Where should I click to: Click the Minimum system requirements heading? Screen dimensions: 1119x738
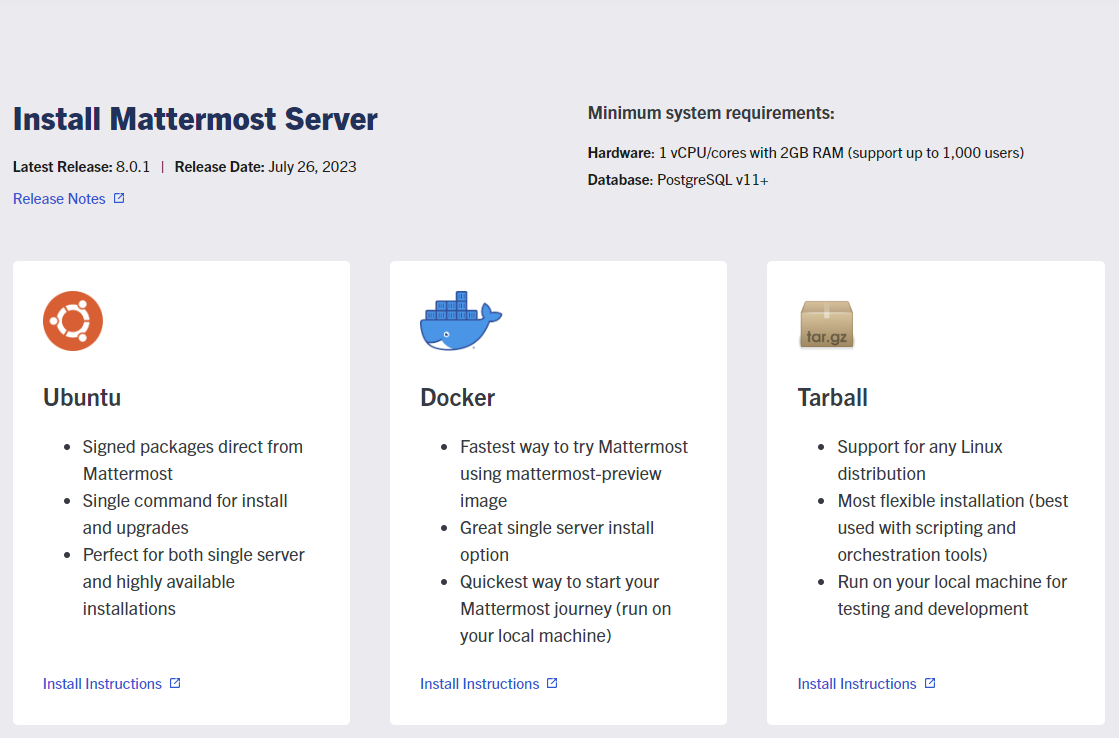click(x=711, y=113)
